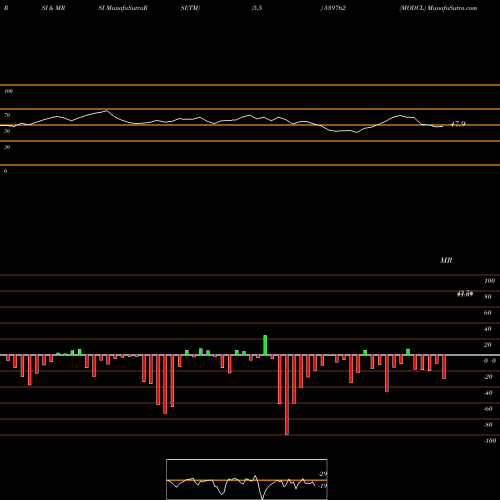Click the "SI(TM)" header label
500x500 pixels.
point(190,8)
